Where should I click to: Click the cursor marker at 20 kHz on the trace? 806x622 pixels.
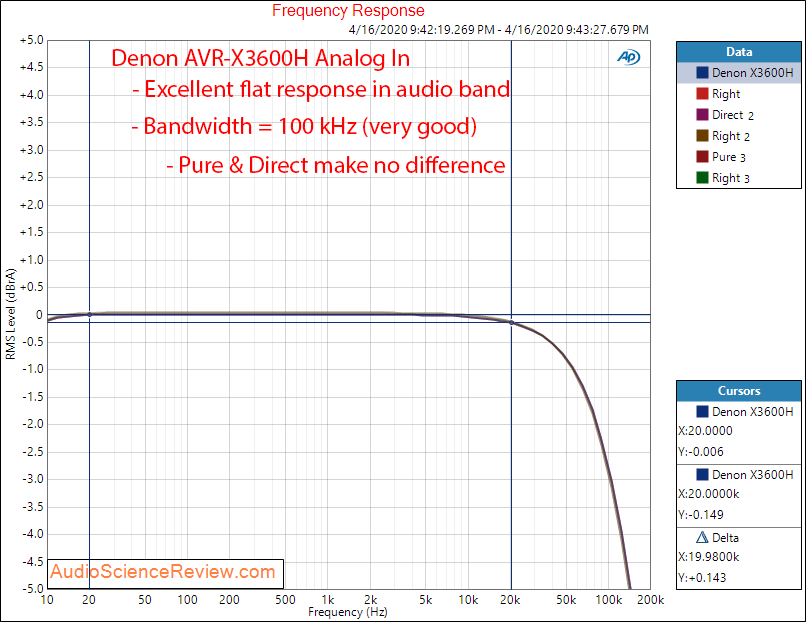pos(511,323)
